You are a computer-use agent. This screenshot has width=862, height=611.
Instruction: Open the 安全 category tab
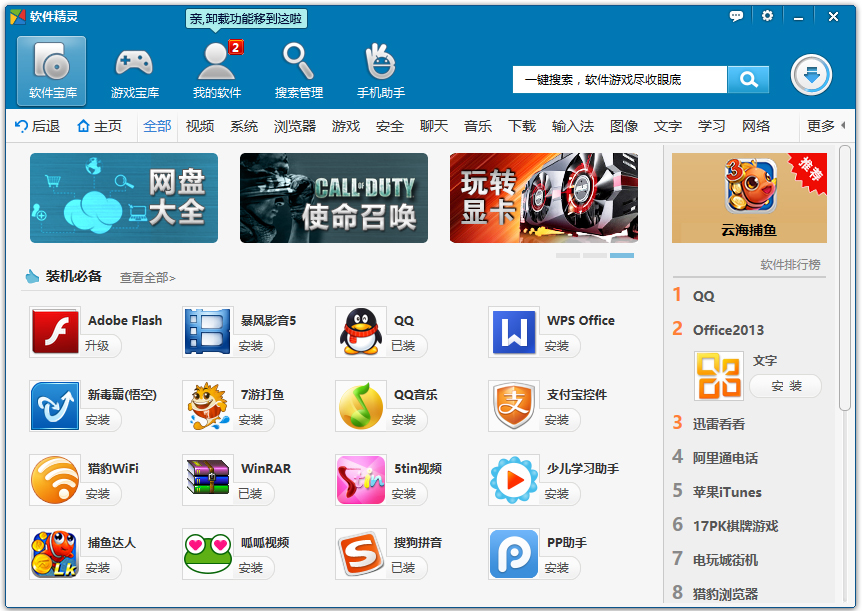point(387,127)
